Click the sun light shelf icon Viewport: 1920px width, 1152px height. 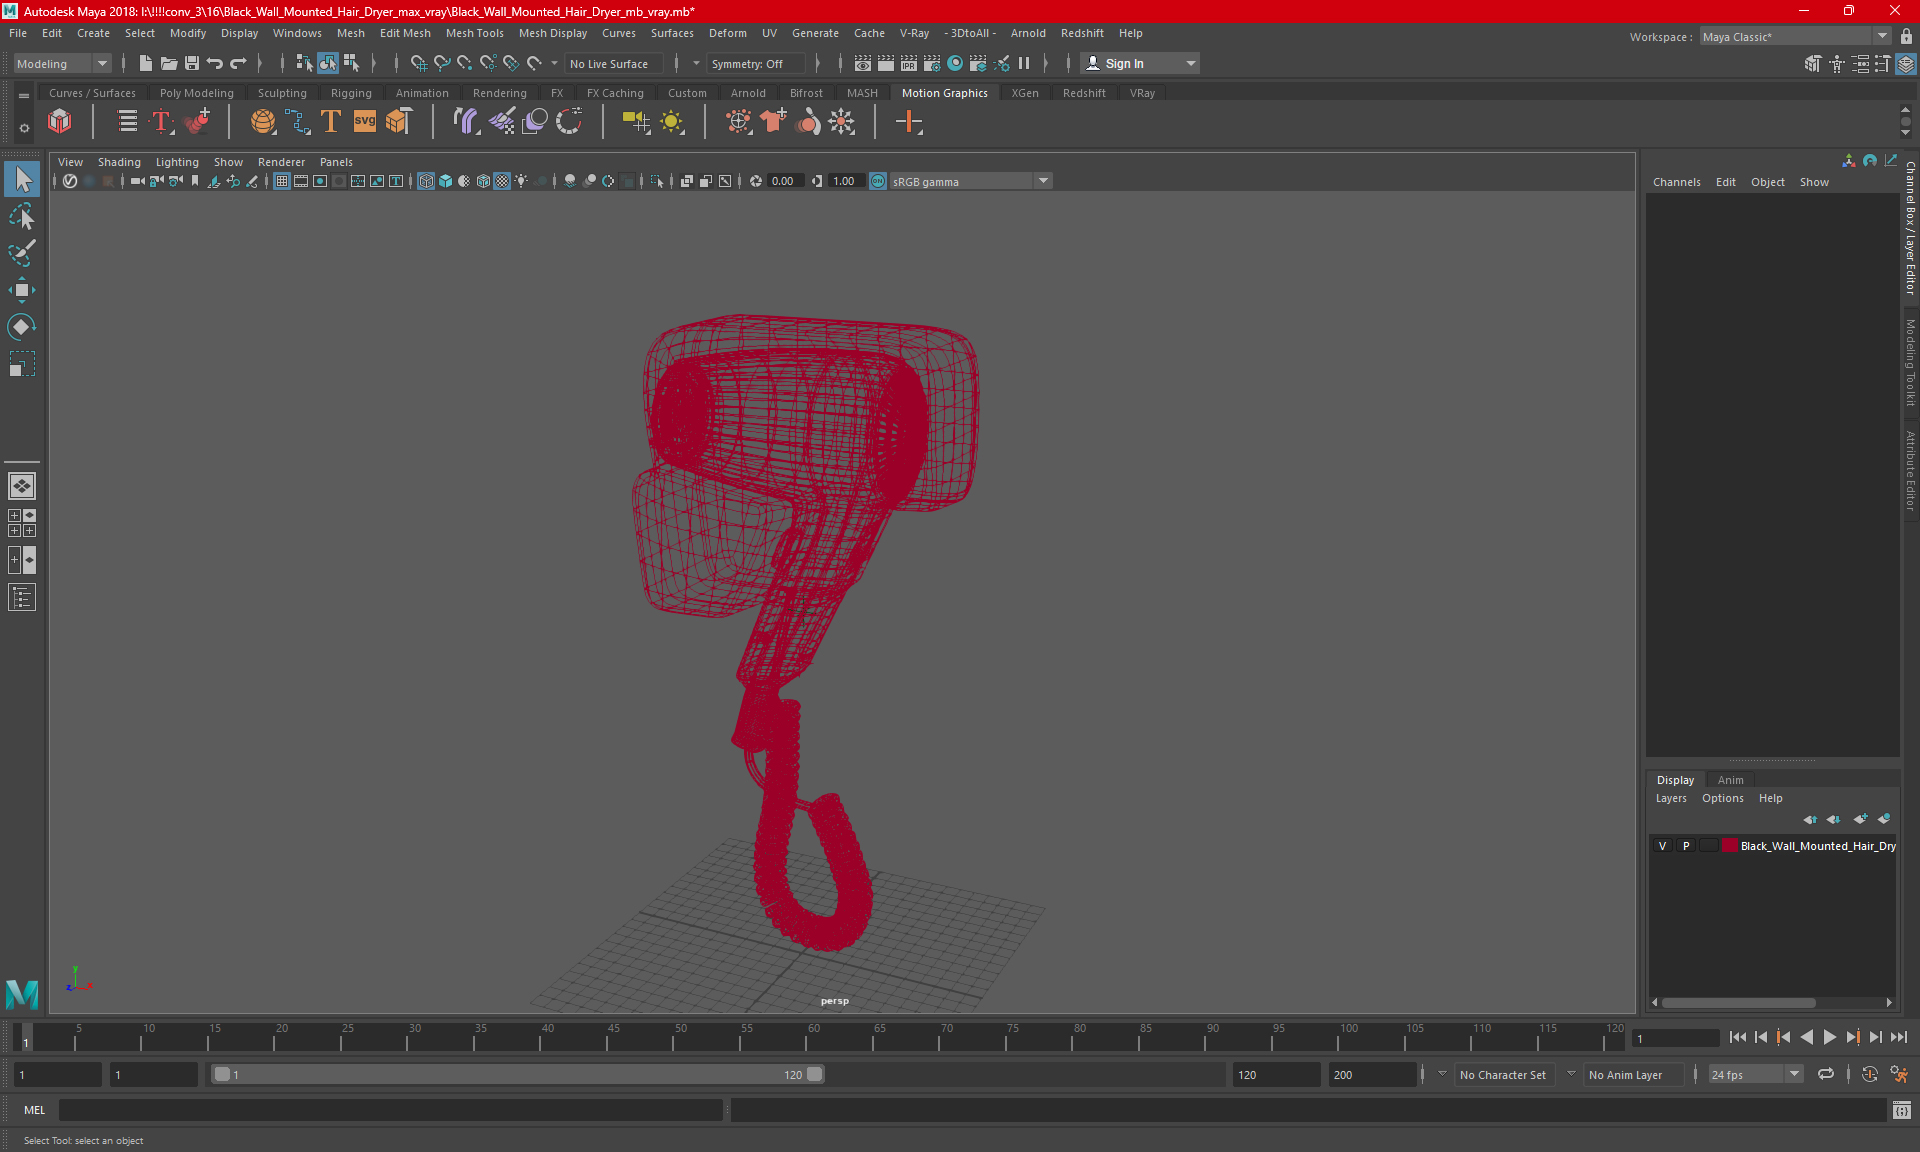(x=672, y=122)
